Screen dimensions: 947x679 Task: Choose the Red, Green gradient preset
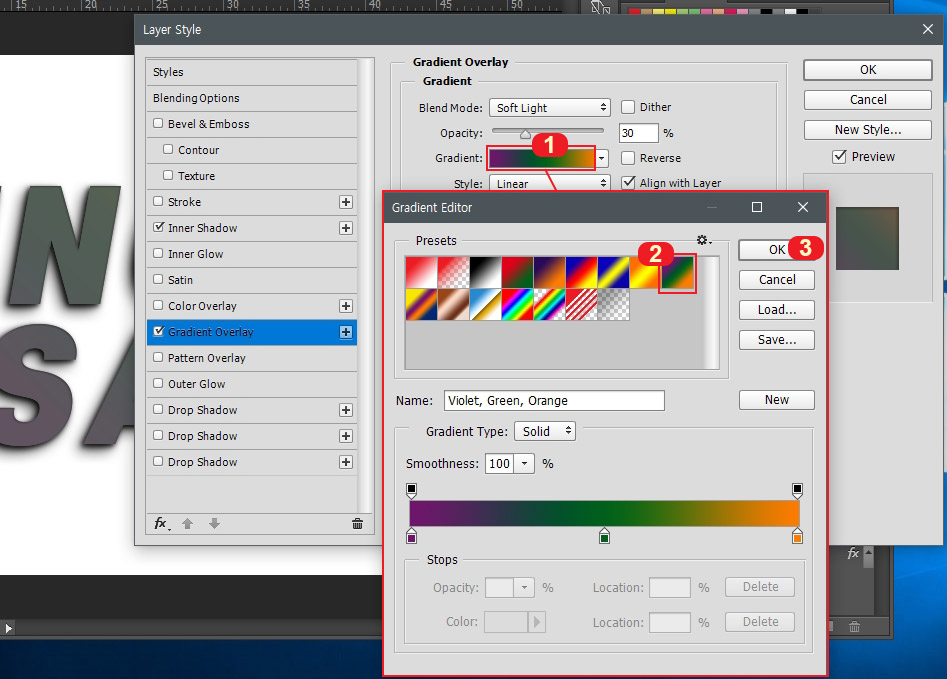tap(518, 272)
